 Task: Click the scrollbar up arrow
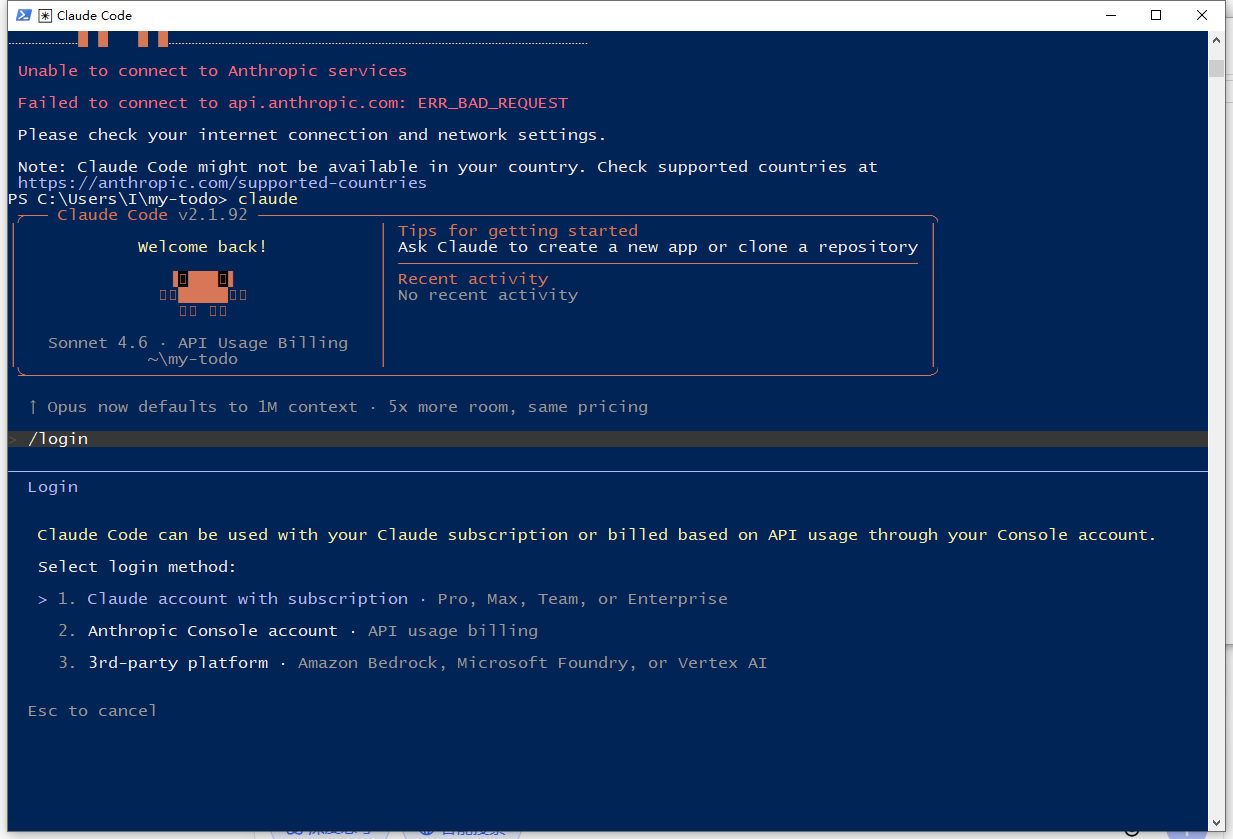click(x=1216, y=40)
